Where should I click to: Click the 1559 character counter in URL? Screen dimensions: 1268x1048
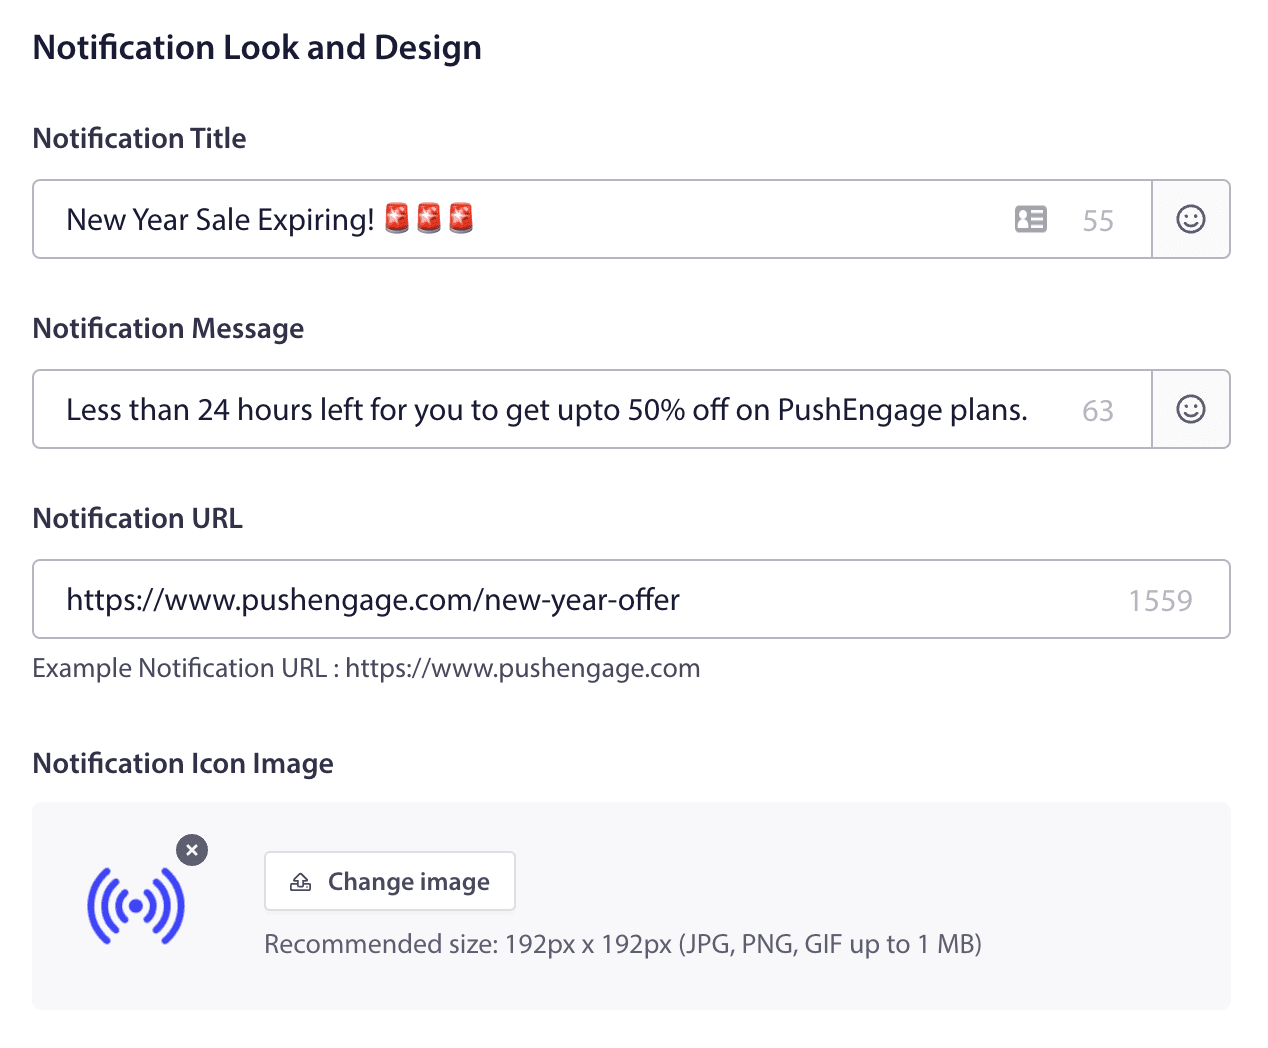[x=1160, y=601]
